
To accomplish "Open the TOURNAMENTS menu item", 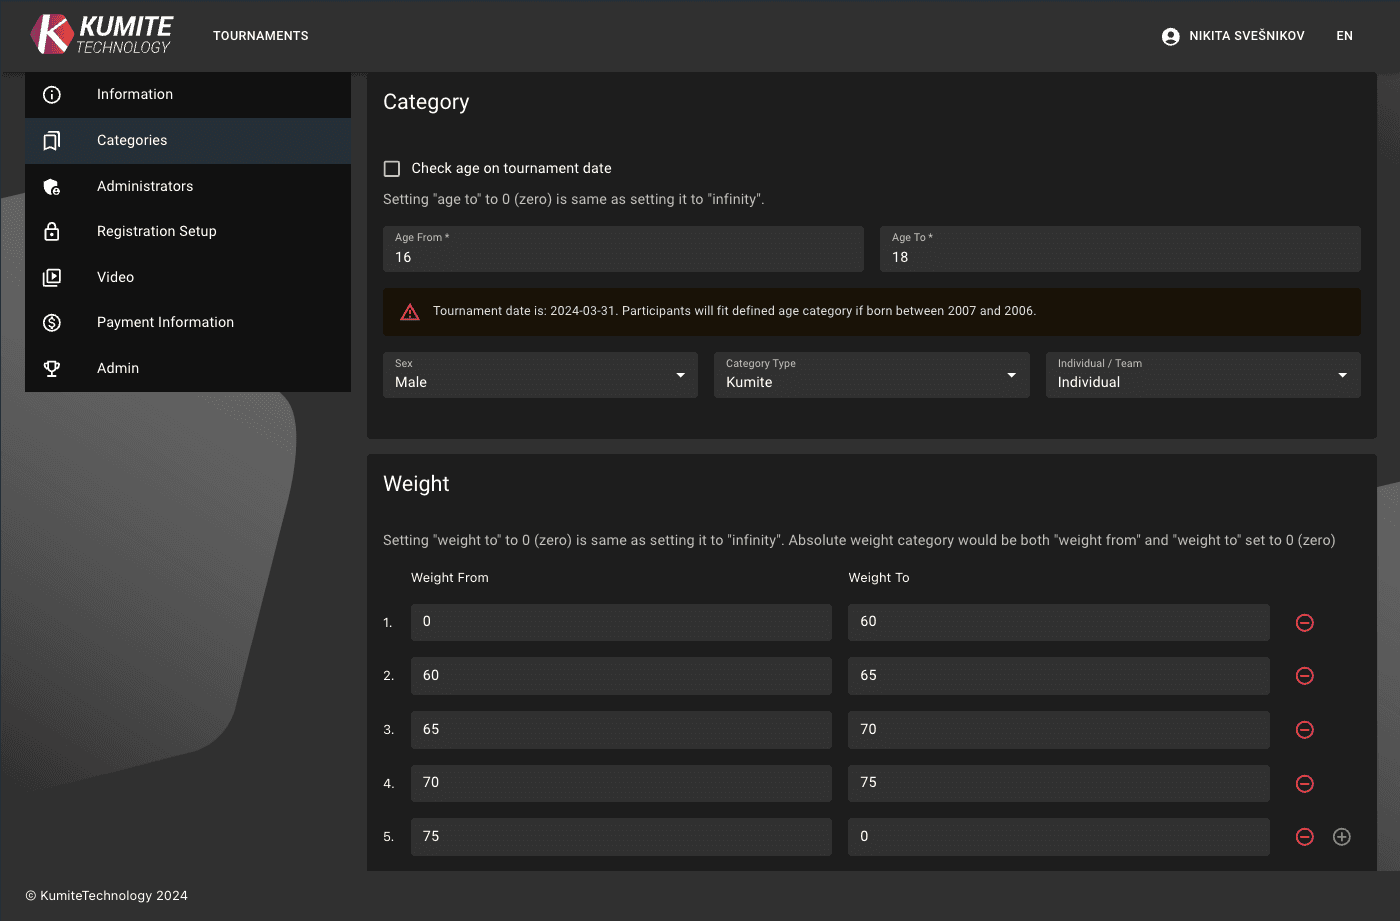I will click(260, 35).
